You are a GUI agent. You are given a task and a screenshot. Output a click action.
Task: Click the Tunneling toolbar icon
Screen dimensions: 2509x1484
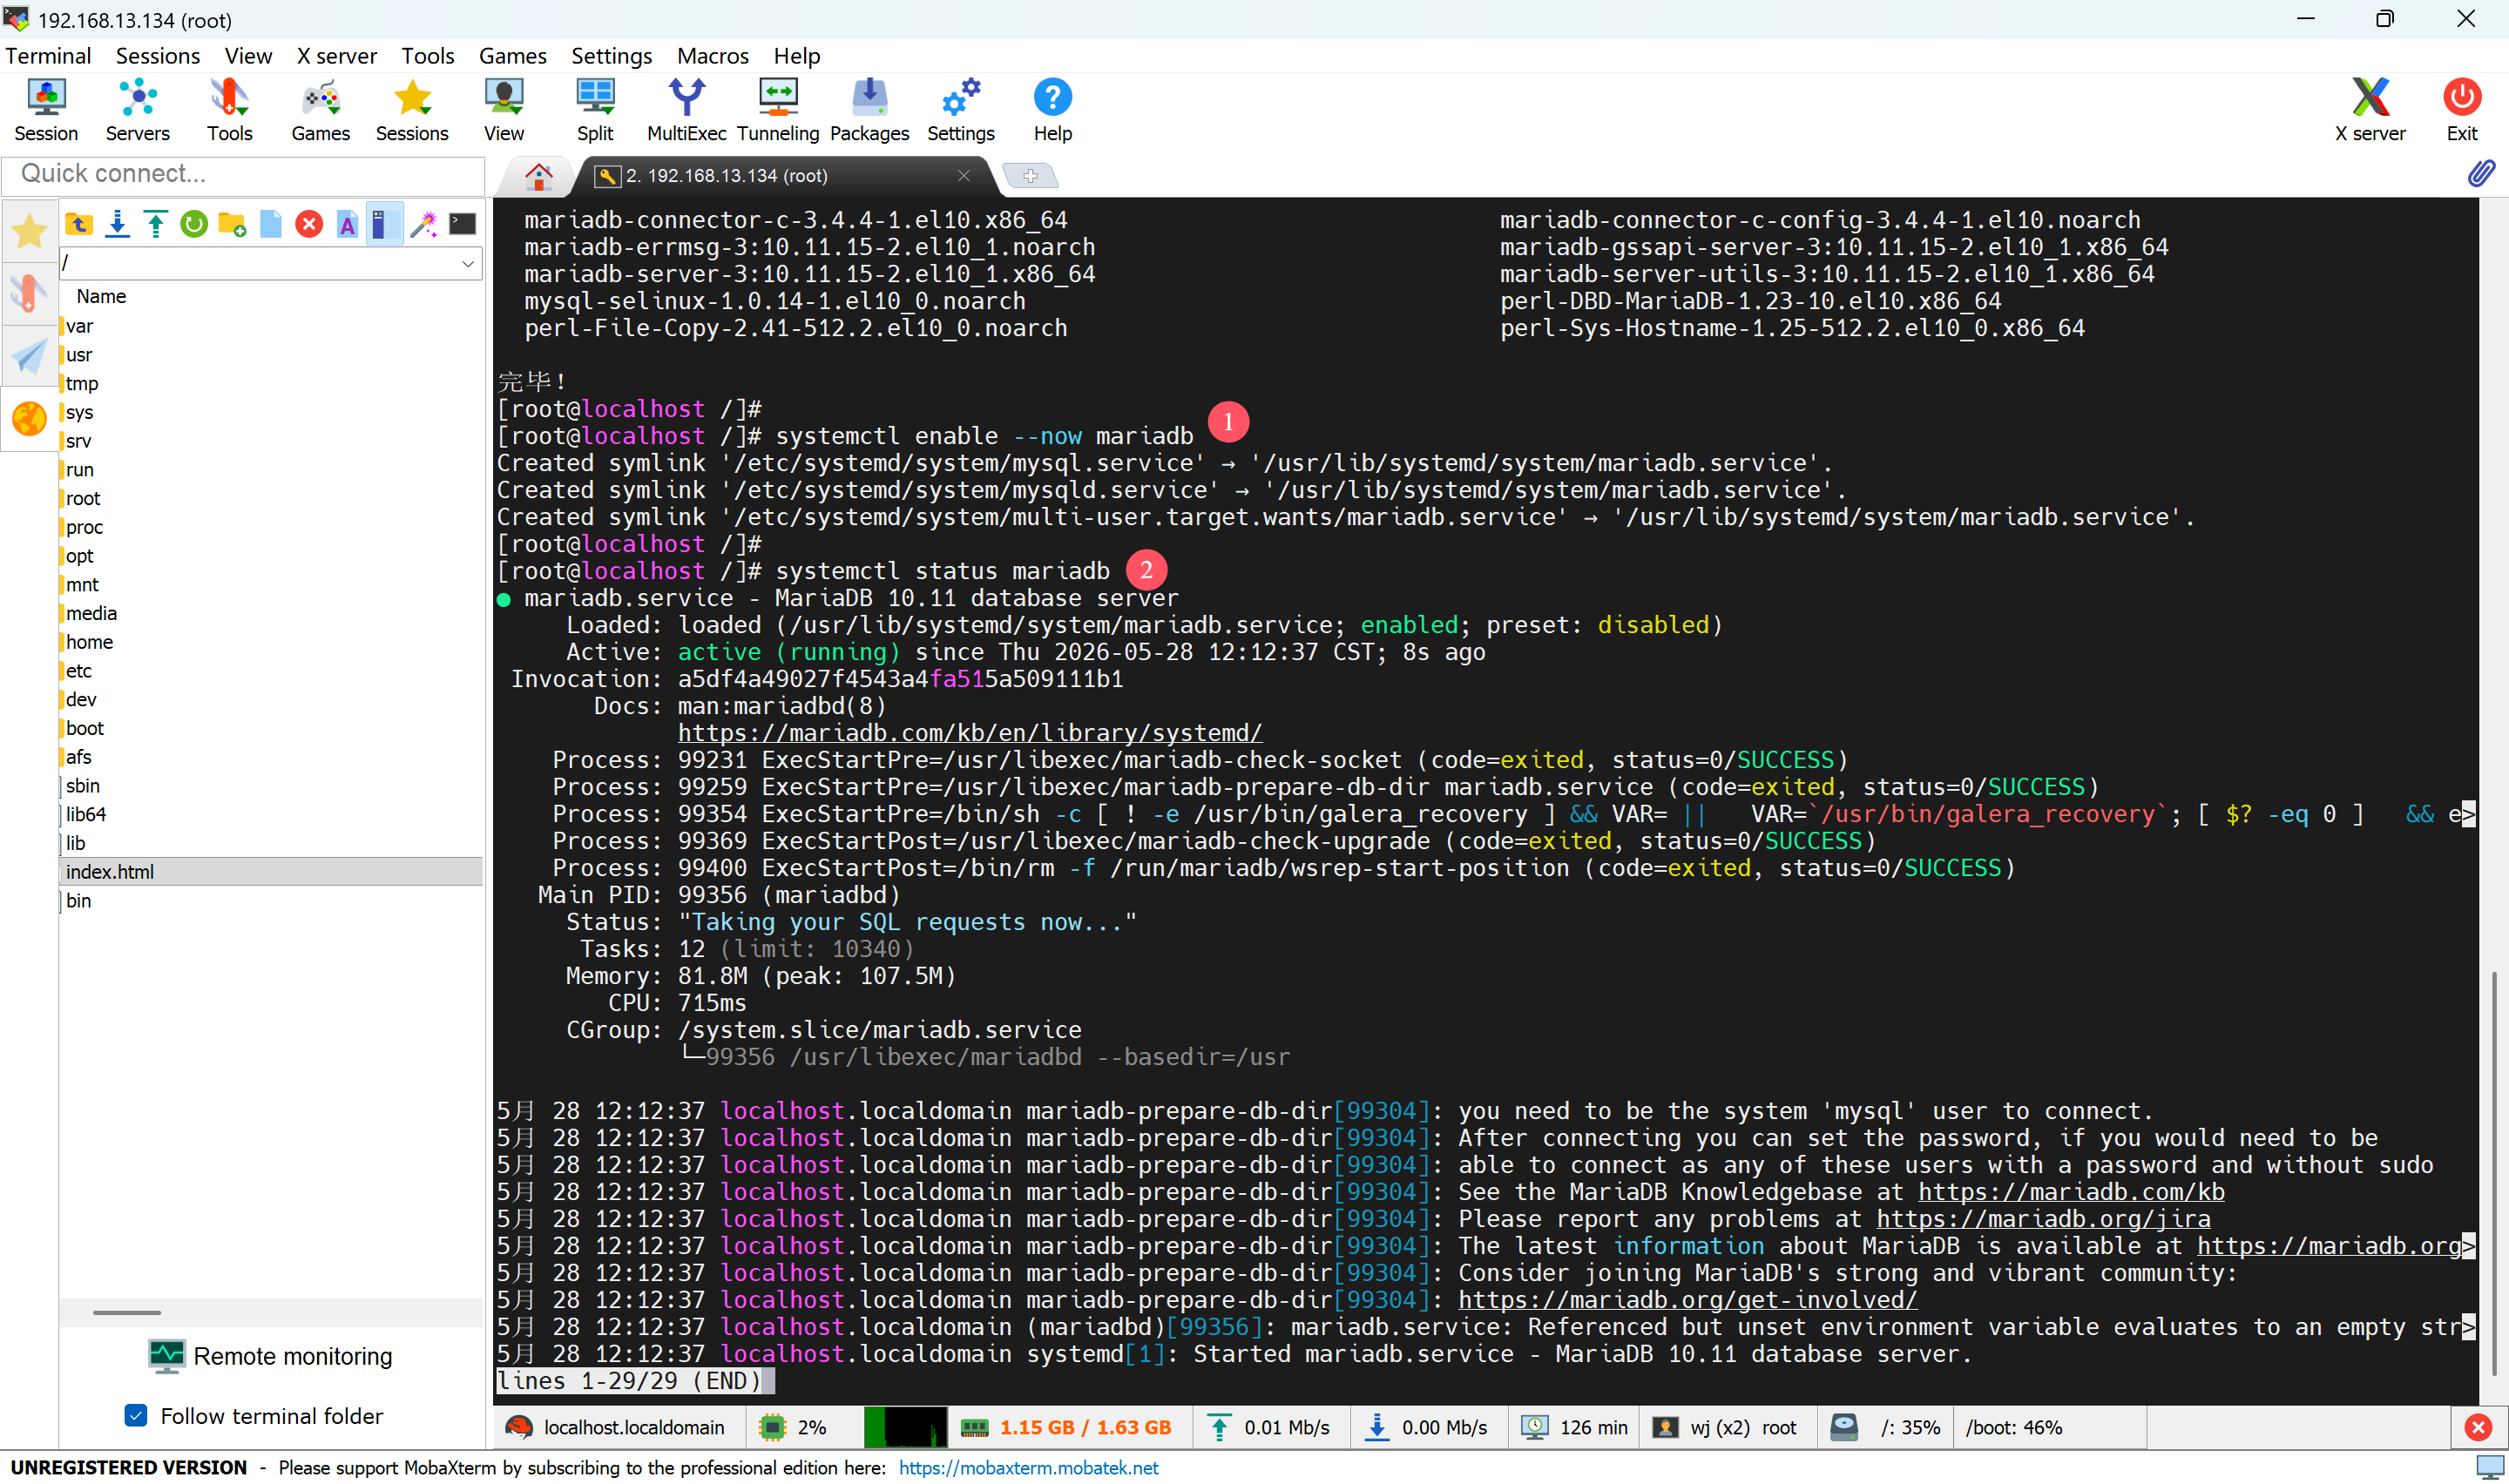click(x=778, y=110)
